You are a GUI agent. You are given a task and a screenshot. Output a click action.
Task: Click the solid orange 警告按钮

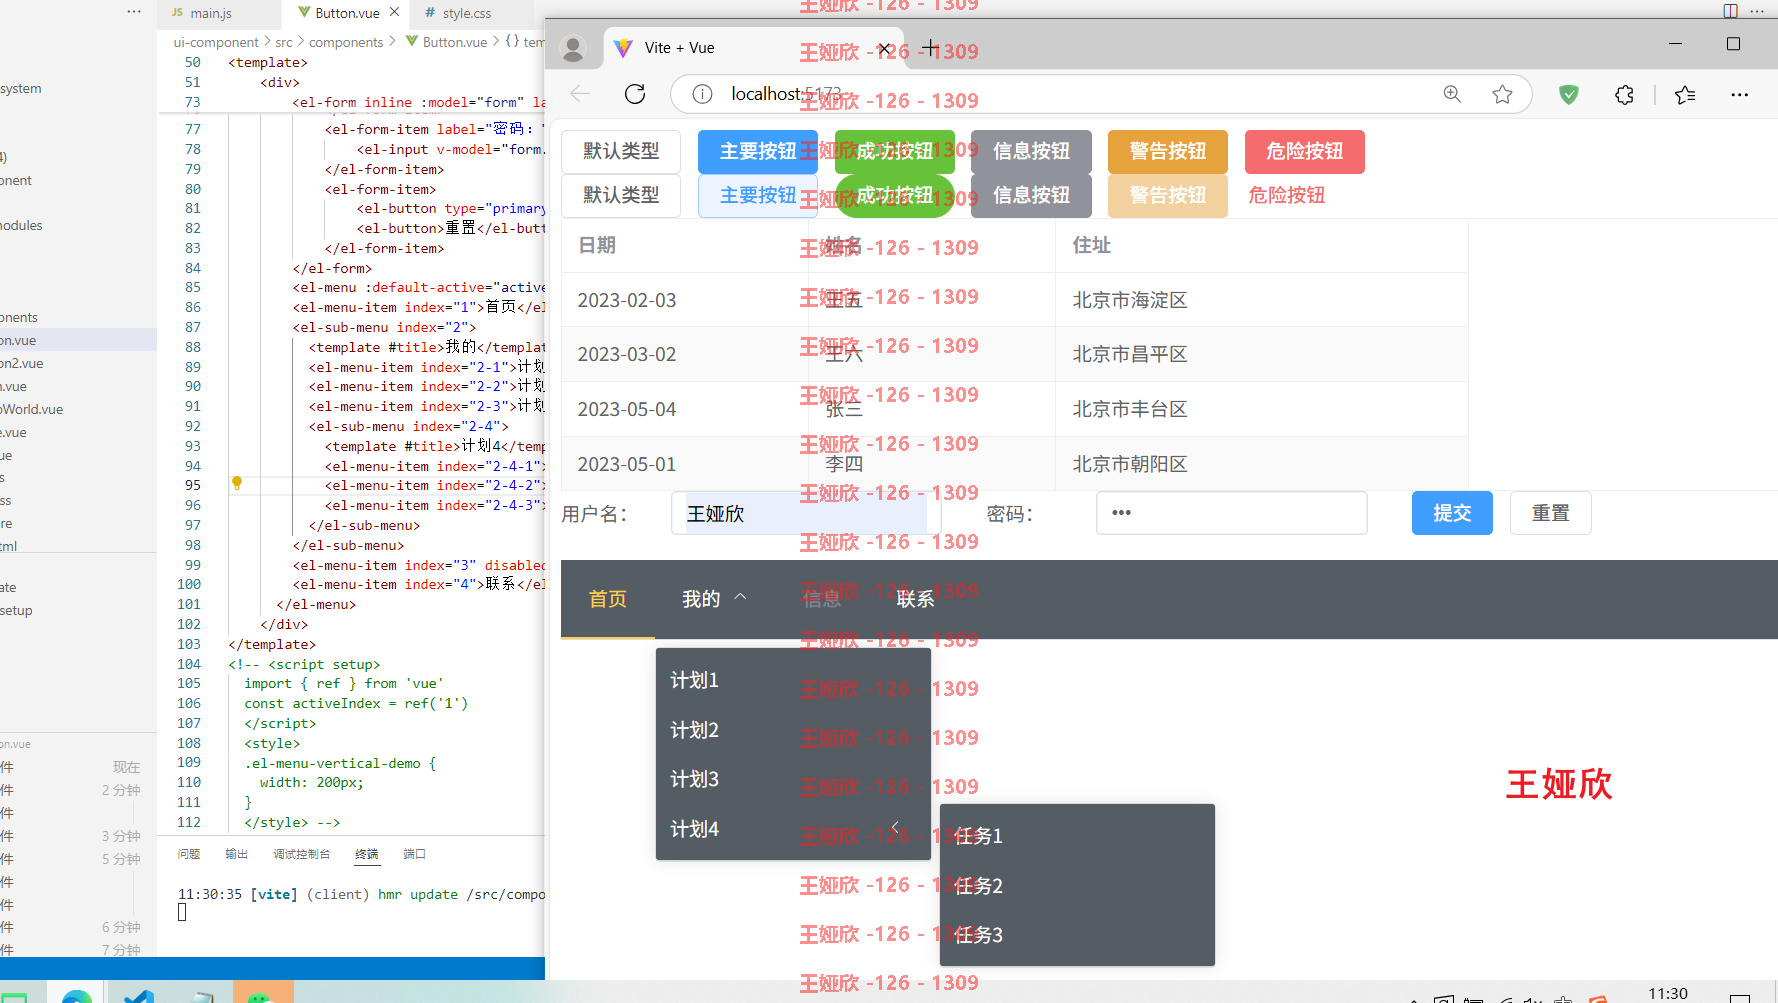click(1167, 151)
